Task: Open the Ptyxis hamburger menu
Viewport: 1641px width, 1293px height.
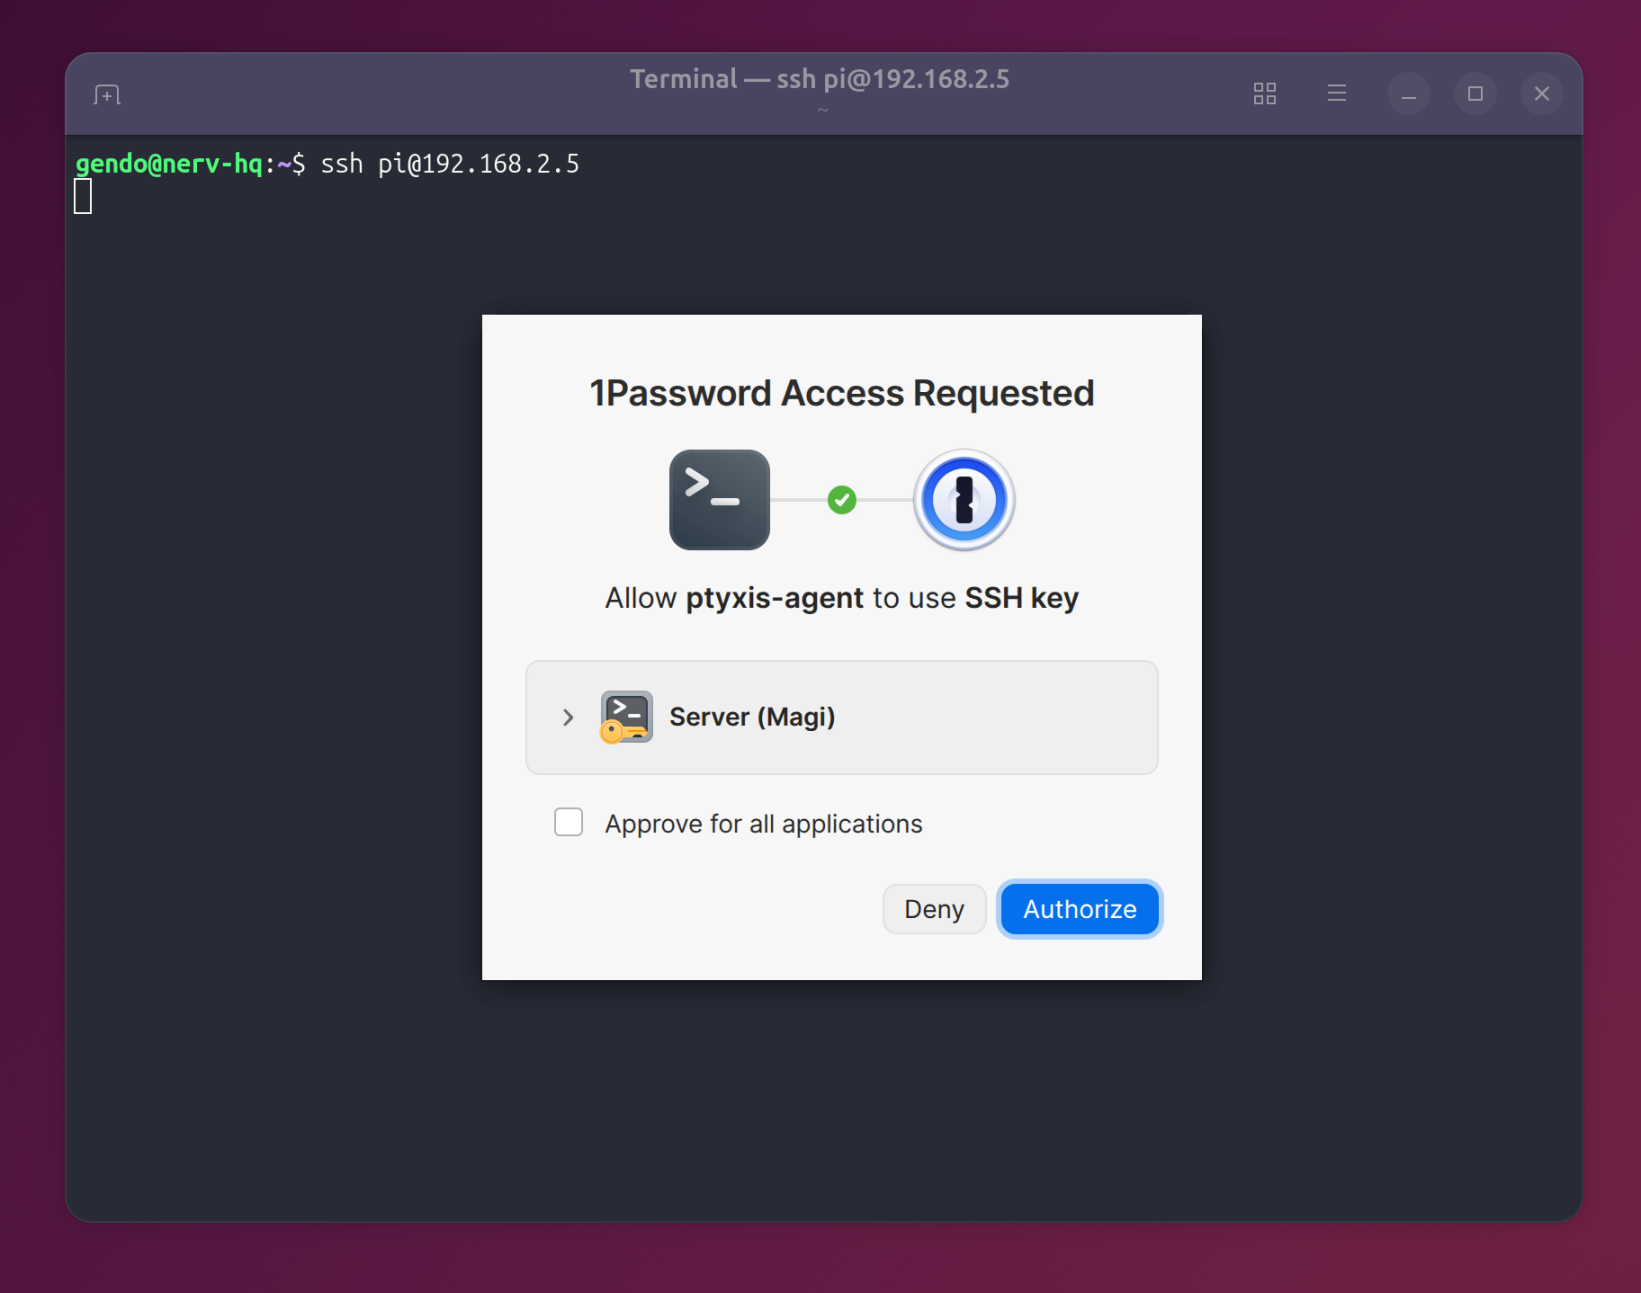Action: coord(1337,93)
